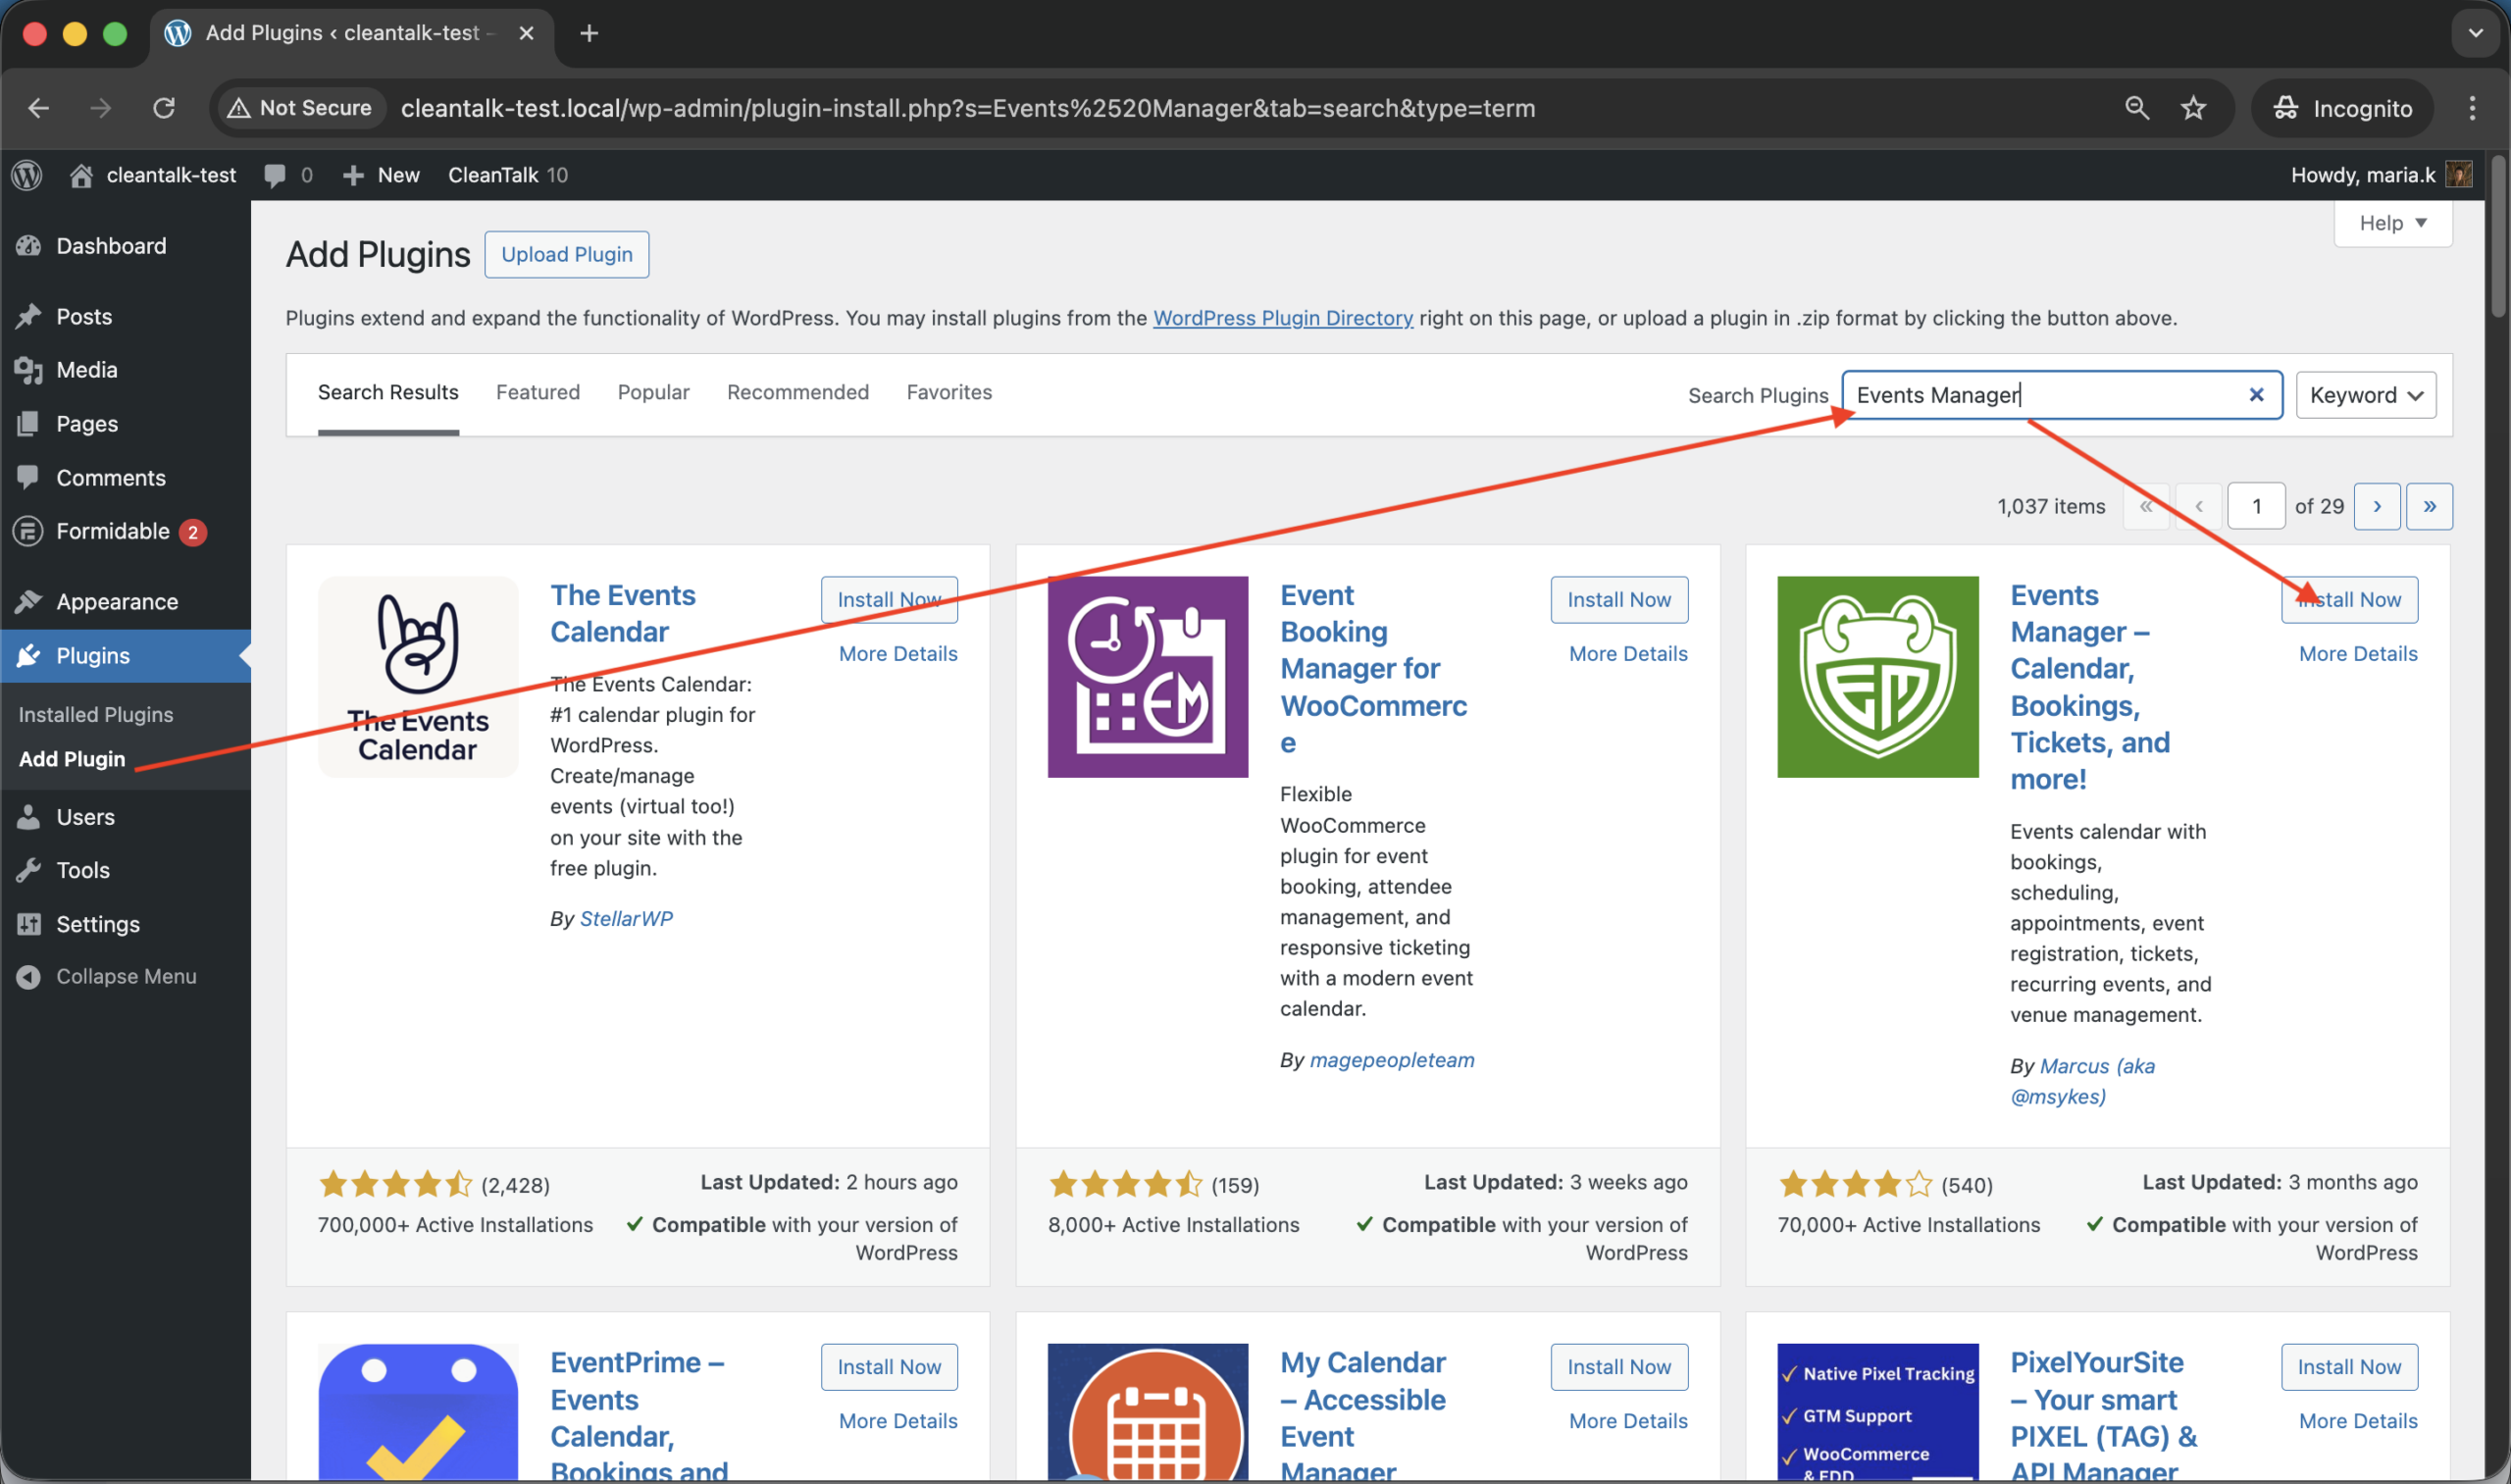Click the Upload Plugin button
This screenshot has height=1484, width=2511.
pos(566,254)
